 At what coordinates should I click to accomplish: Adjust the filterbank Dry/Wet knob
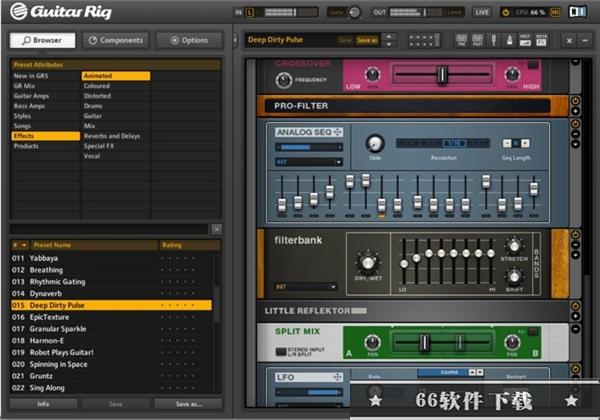(368, 262)
